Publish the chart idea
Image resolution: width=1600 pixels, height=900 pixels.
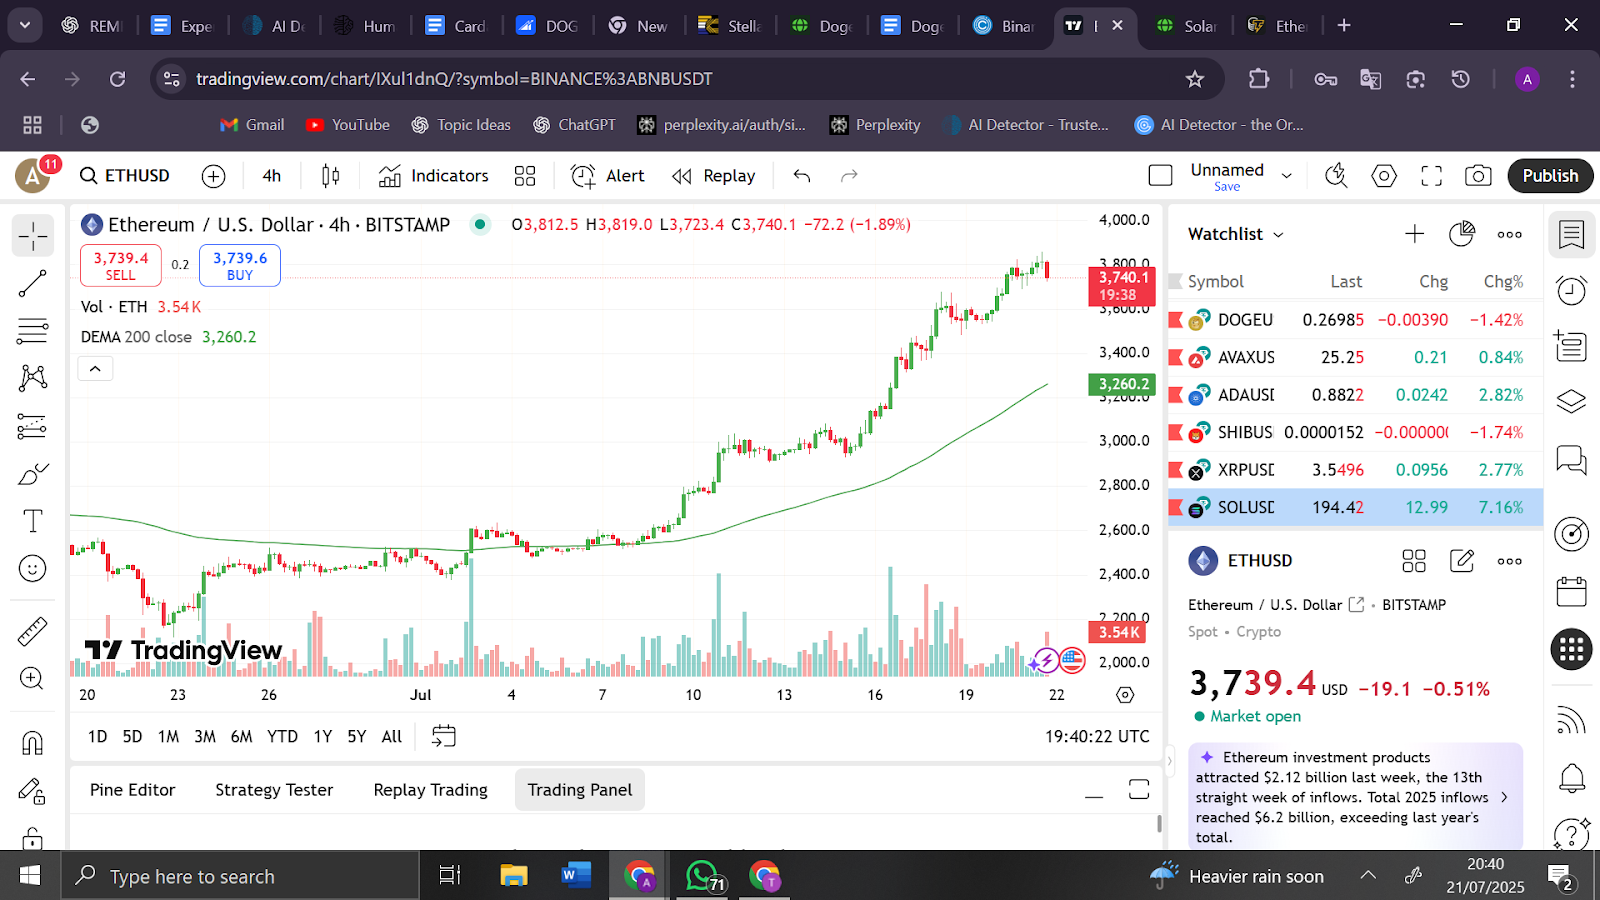tap(1550, 176)
